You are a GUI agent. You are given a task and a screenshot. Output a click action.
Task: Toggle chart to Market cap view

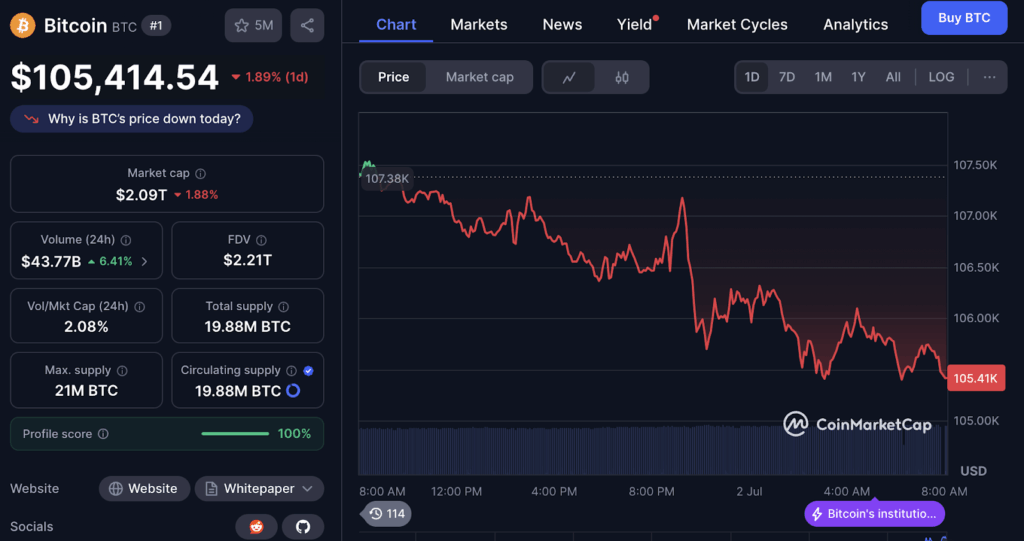479,77
